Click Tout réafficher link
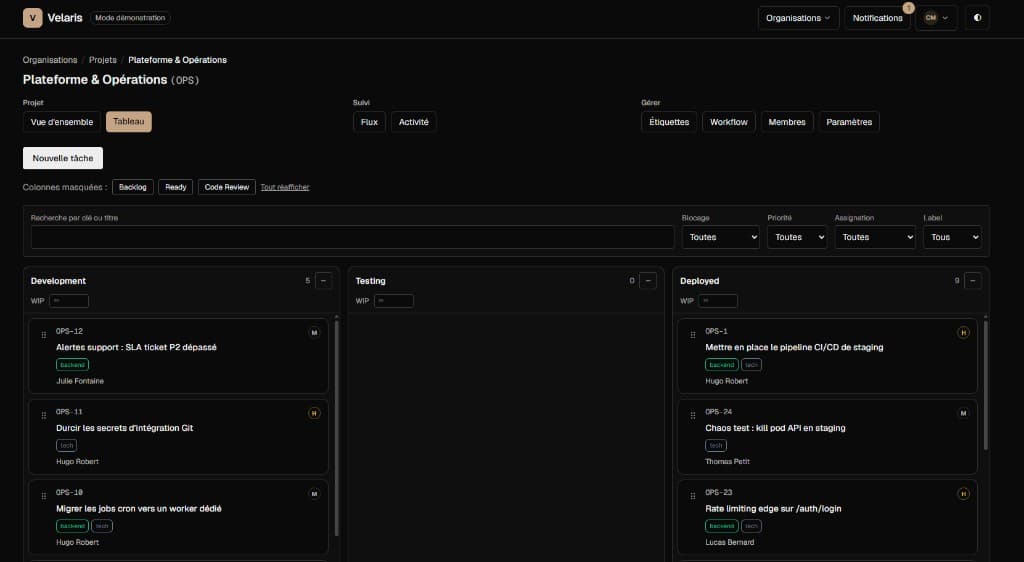The image size is (1024, 562). pyautogui.click(x=285, y=187)
